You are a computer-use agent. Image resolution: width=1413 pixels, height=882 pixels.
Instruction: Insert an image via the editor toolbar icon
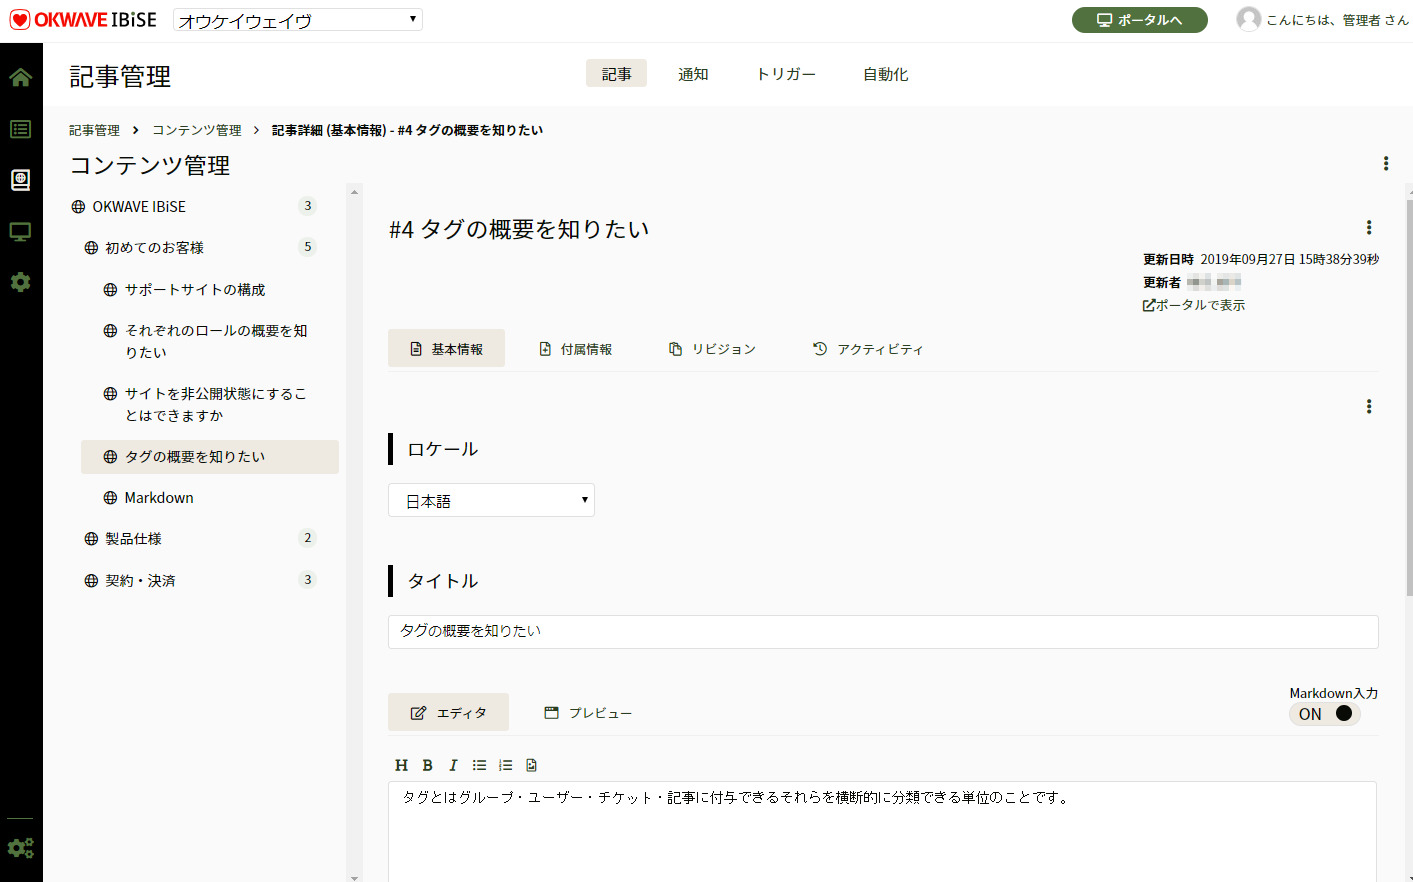[531, 764]
